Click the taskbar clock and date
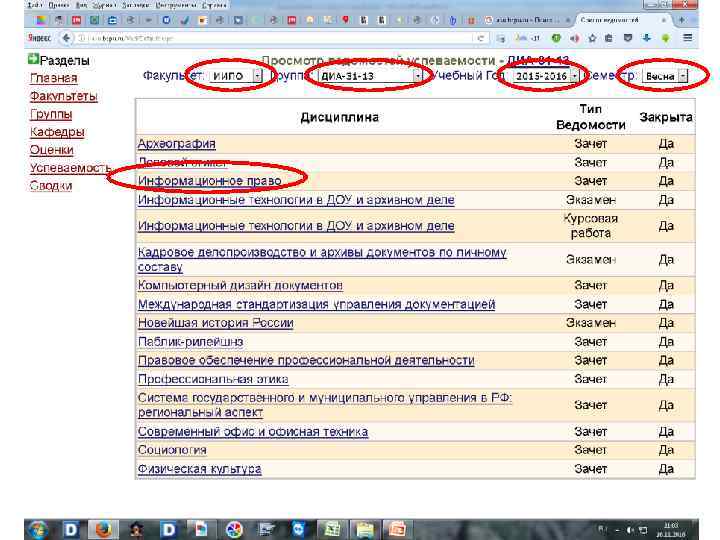 pyautogui.click(x=670, y=530)
